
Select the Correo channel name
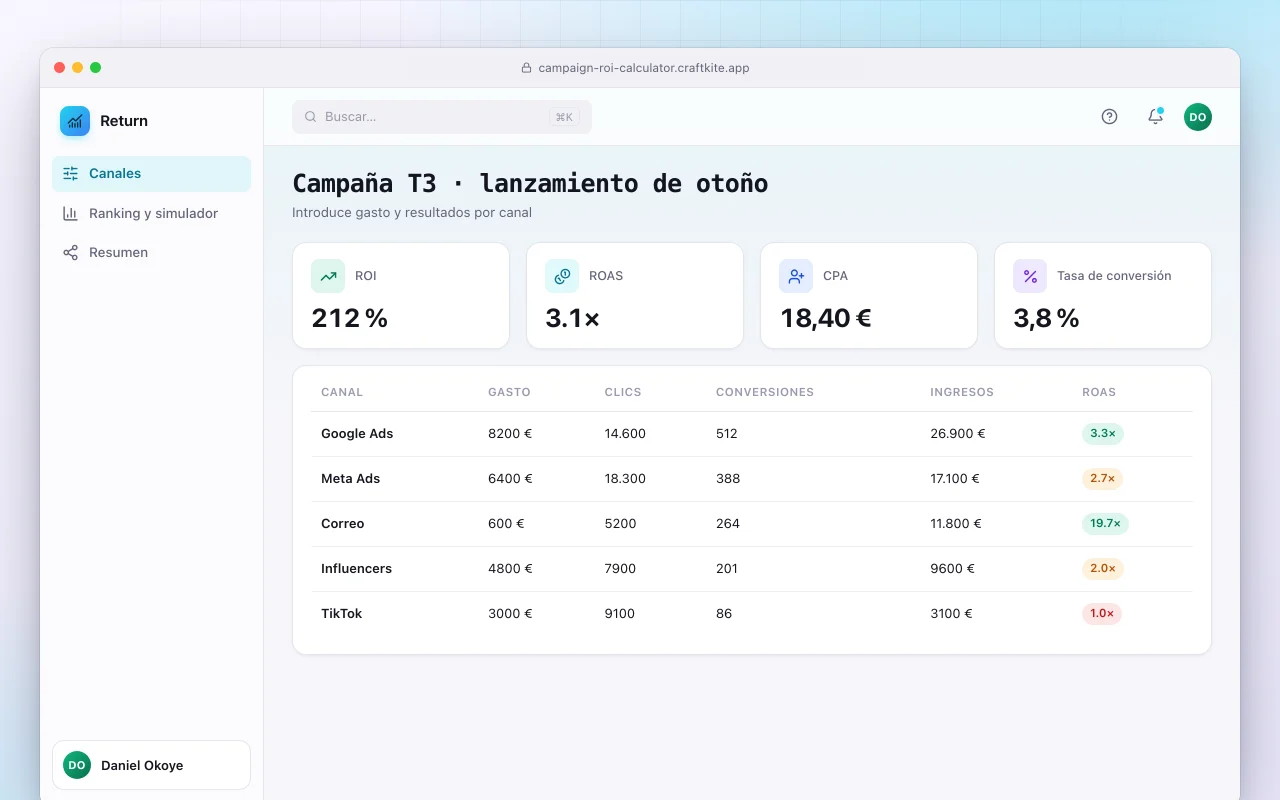click(x=342, y=524)
